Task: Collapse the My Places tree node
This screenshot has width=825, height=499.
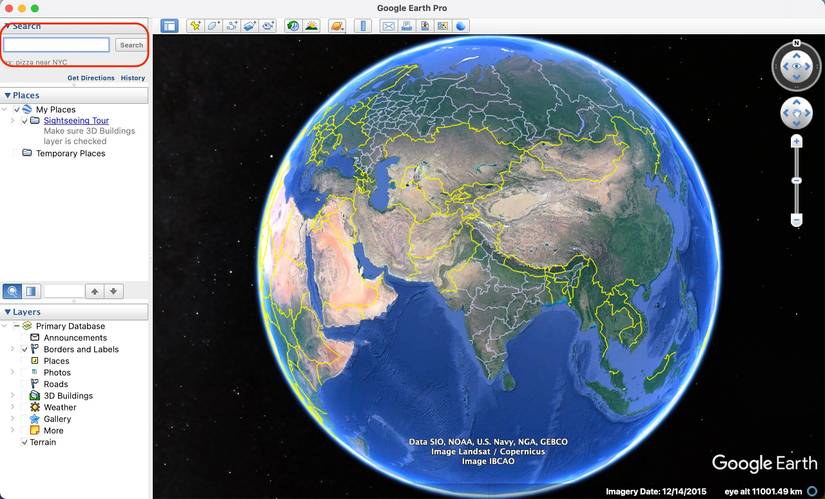Action: pos(5,109)
